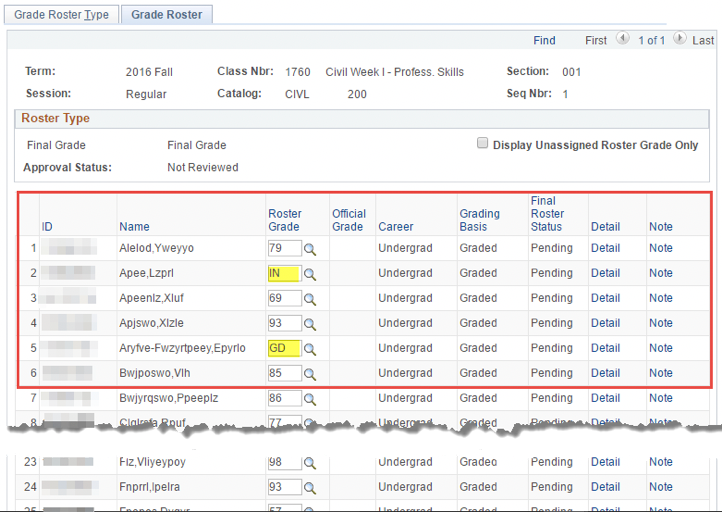Open grade lookup for Bwjposwo,Vlh

310,374
